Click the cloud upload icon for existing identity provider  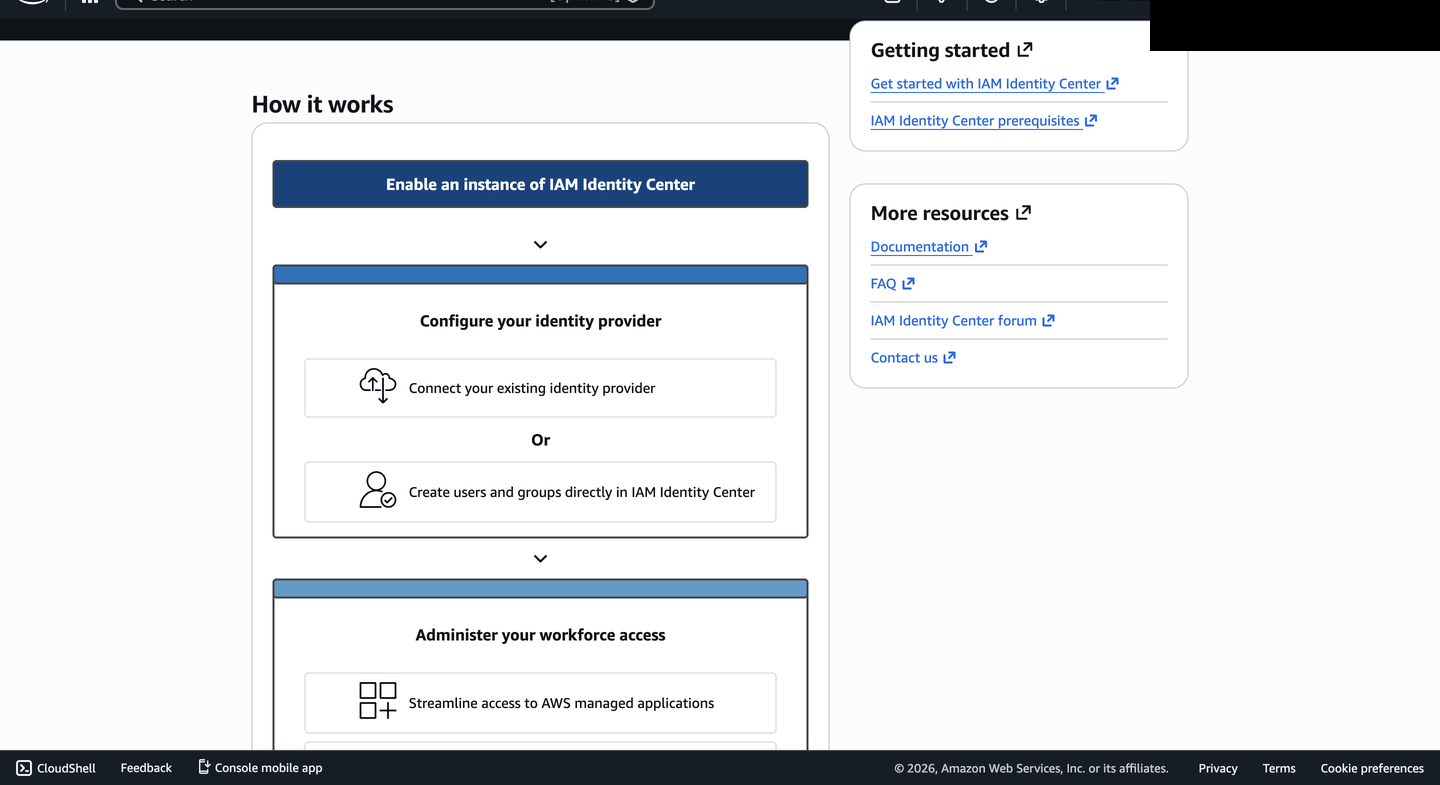point(378,386)
